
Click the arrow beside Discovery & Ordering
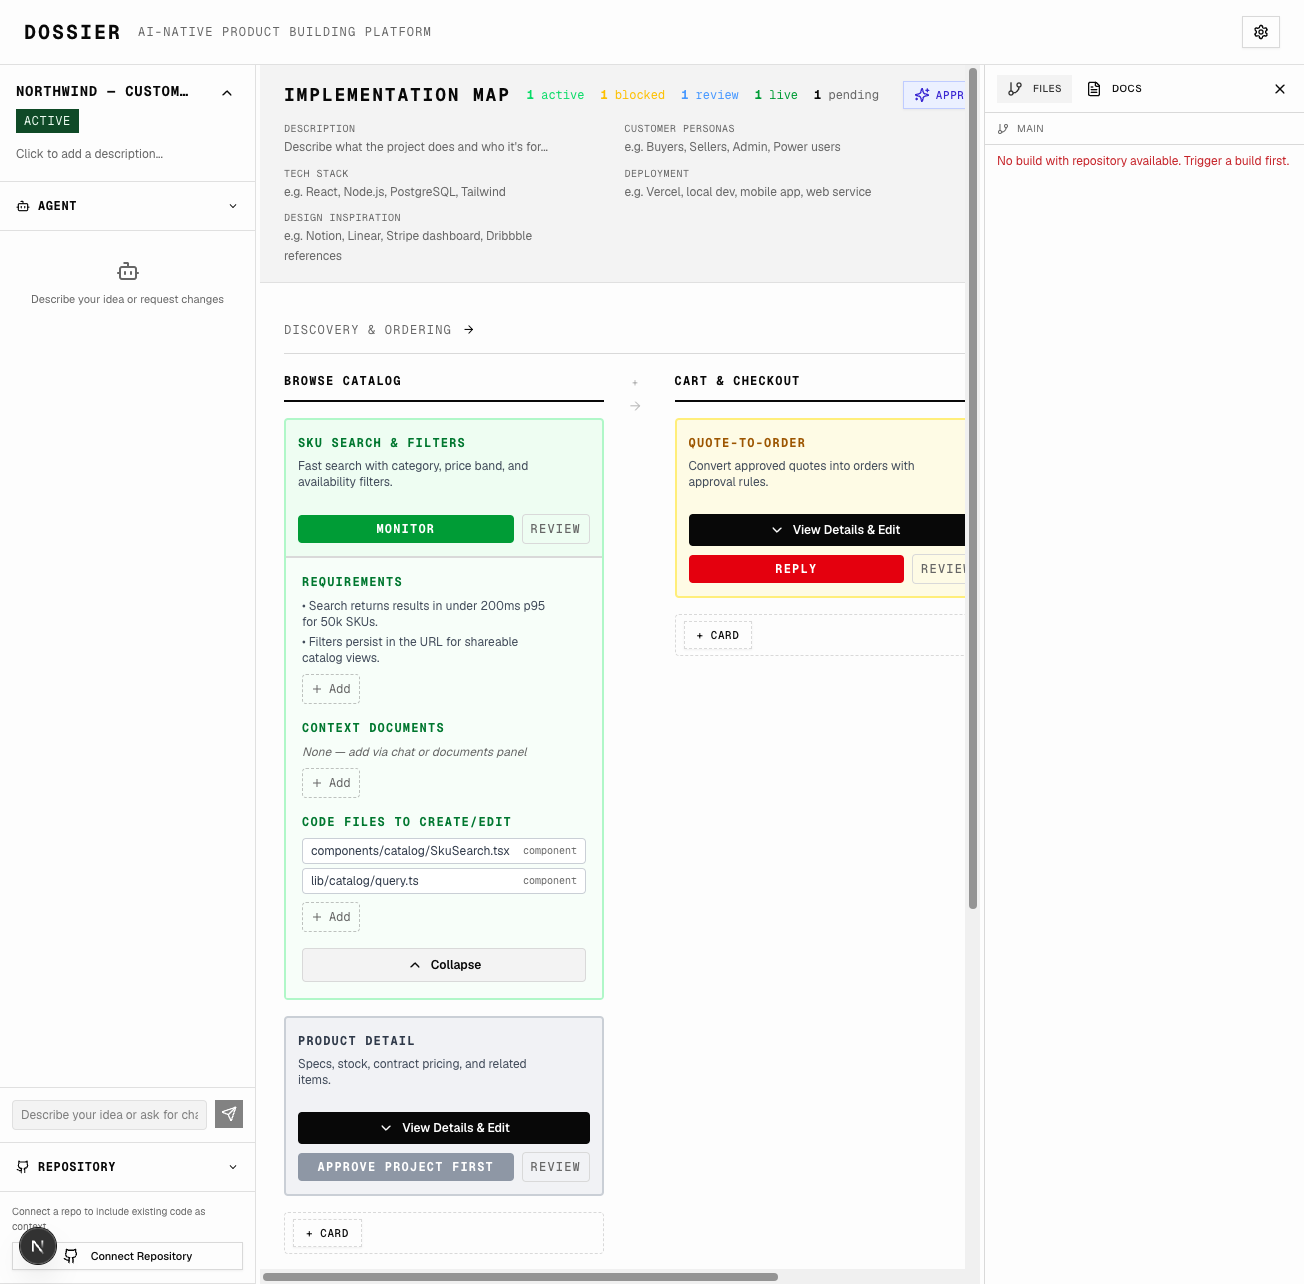469,330
